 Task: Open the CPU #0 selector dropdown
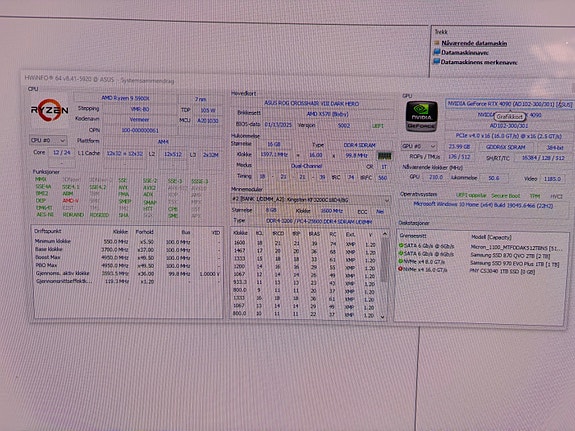[48, 140]
